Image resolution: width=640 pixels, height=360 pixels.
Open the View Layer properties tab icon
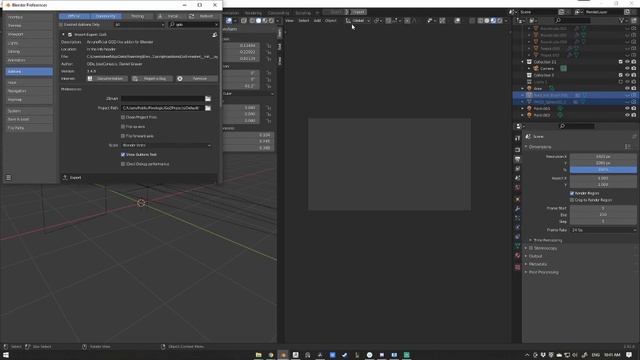click(x=518, y=169)
